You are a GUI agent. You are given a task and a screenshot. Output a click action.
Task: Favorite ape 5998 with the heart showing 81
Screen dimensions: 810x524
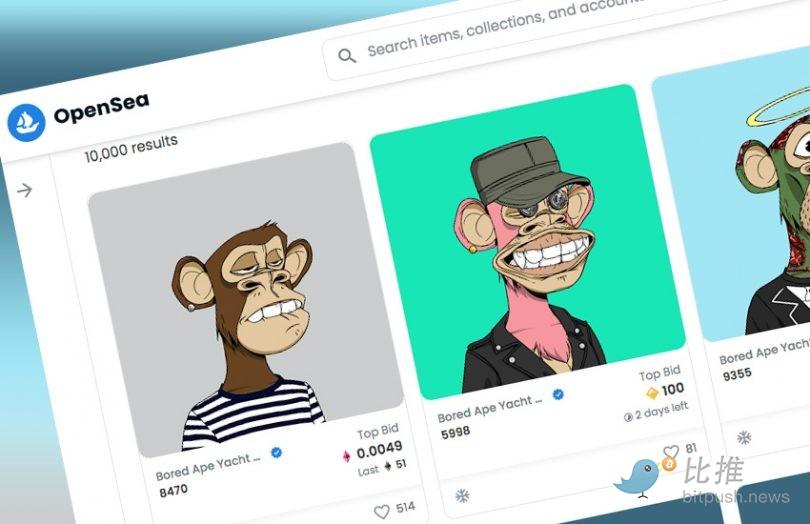point(671,452)
